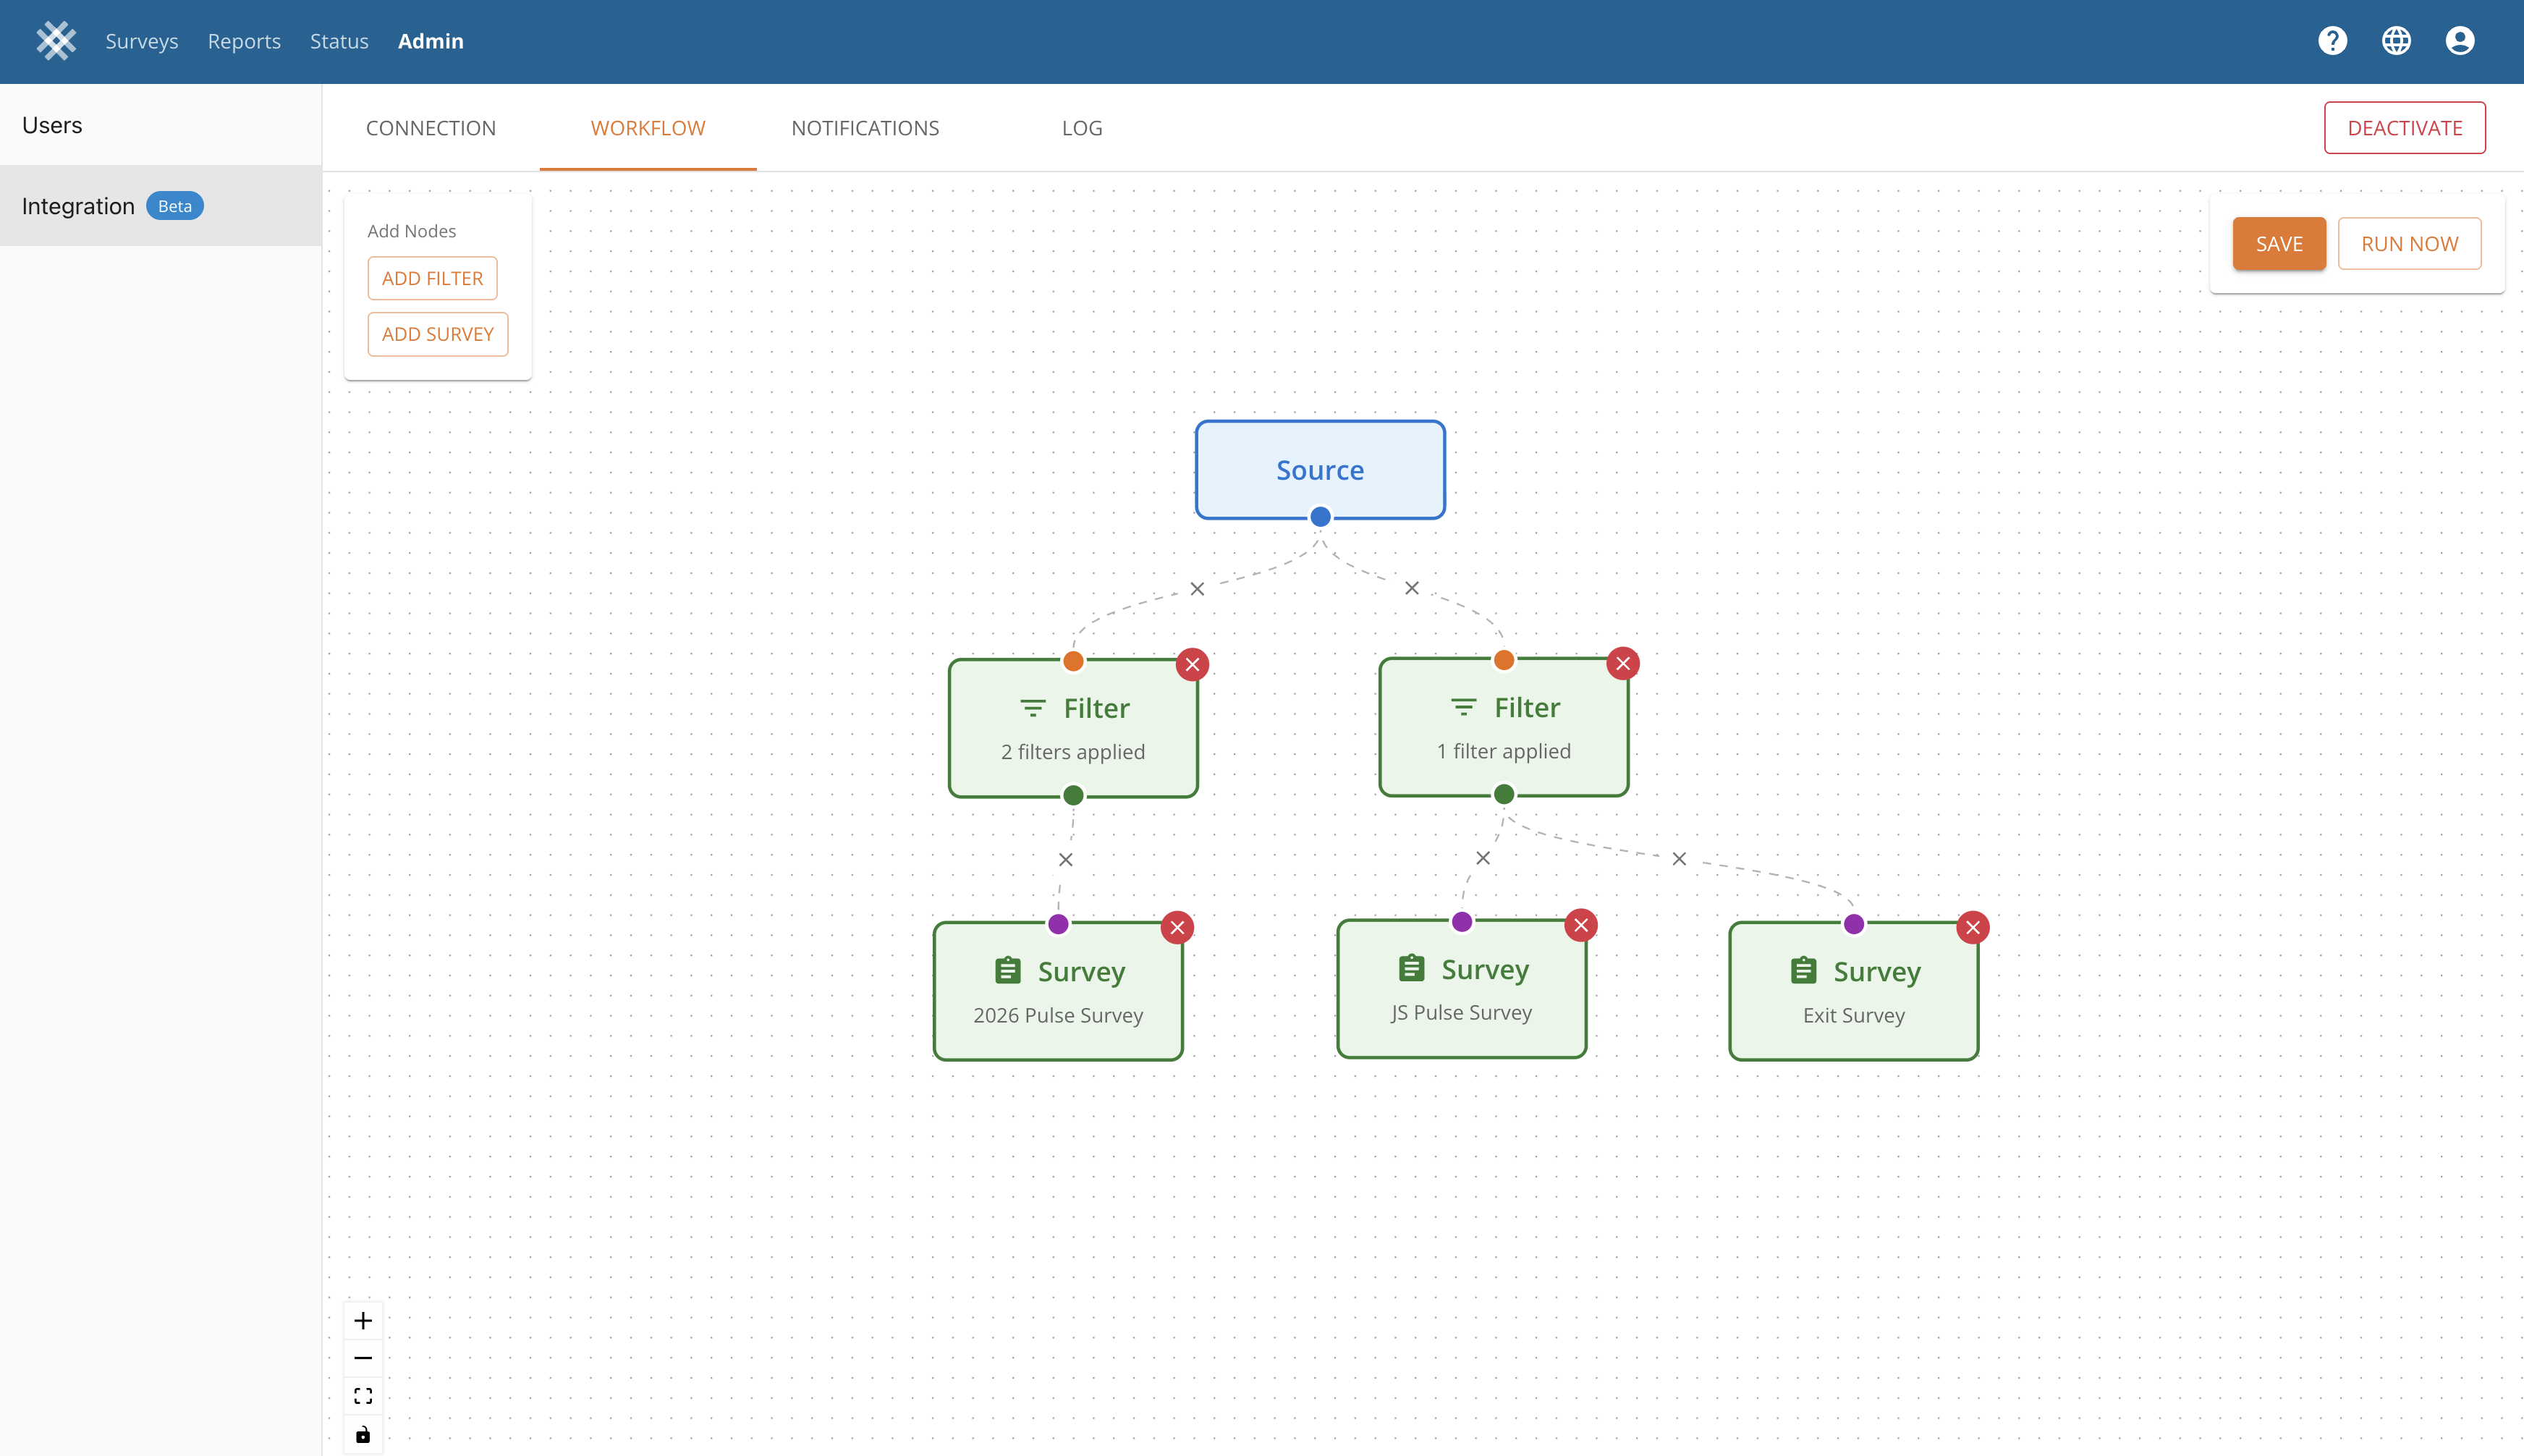The image size is (2524, 1456).
Task: Toggle the canvas interactivity lock
Action: pyautogui.click(x=363, y=1434)
